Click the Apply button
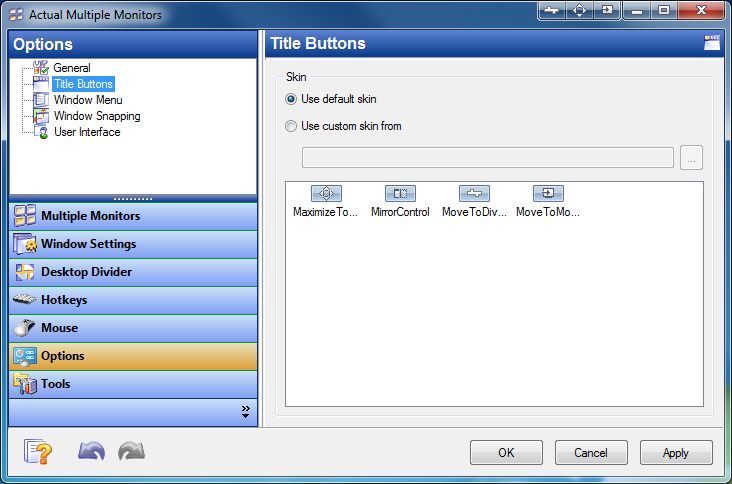Image resolution: width=732 pixels, height=484 pixels. coord(676,452)
